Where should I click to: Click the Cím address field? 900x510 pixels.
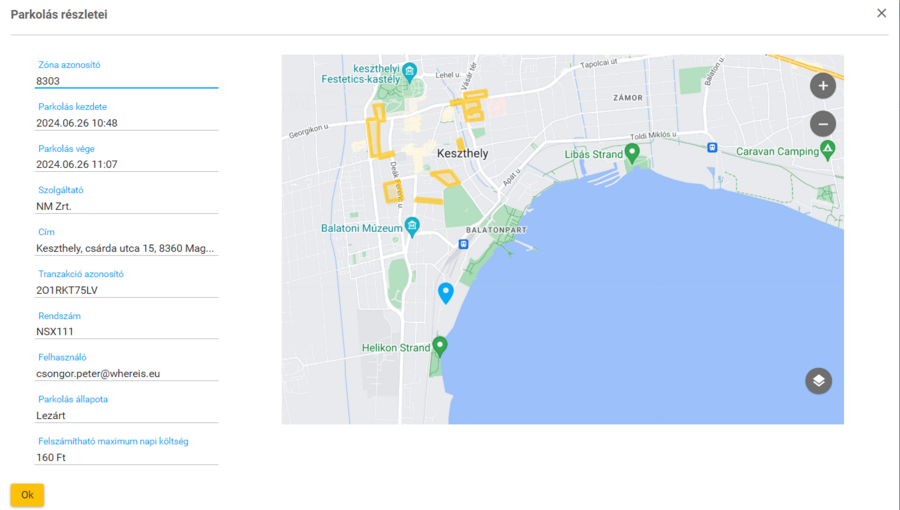tap(126, 248)
